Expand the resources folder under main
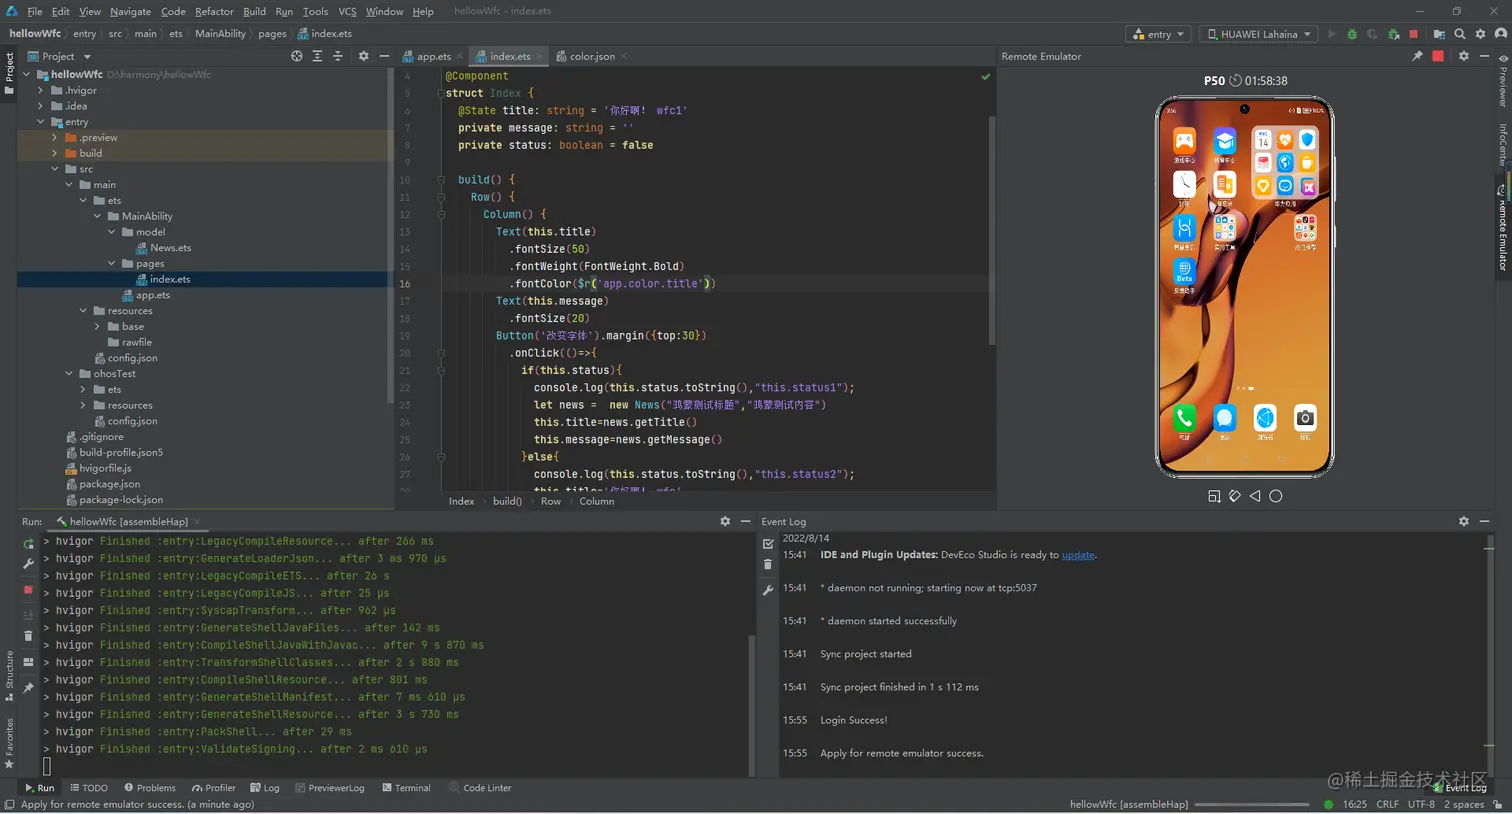Screen dimensions: 1512x814 coord(84,311)
